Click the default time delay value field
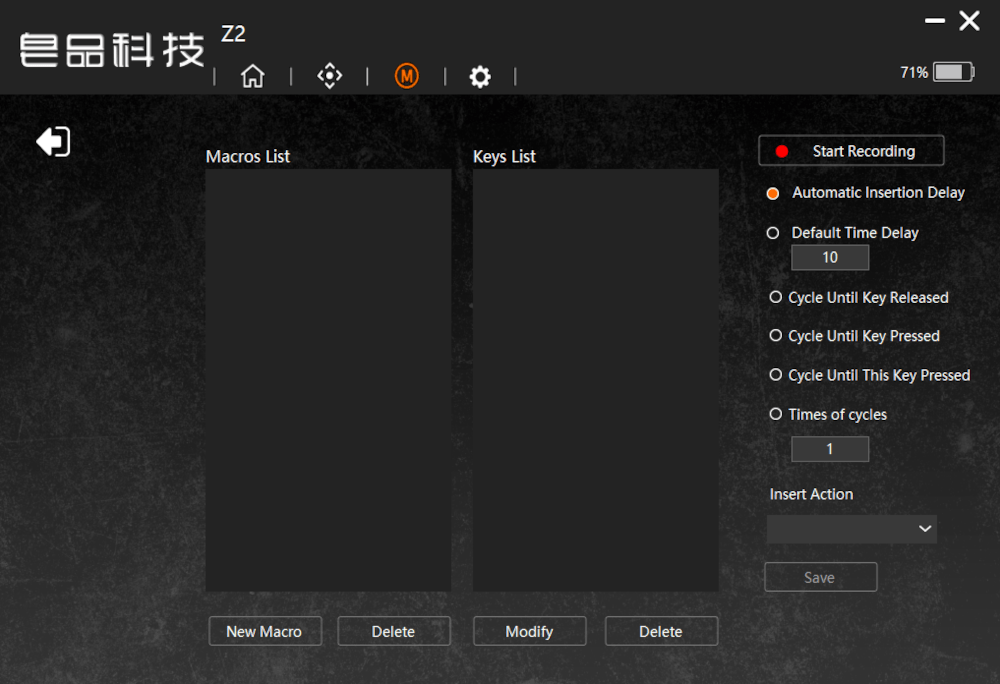The width and height of the screenshot is (1000, 684). (830, 258)
